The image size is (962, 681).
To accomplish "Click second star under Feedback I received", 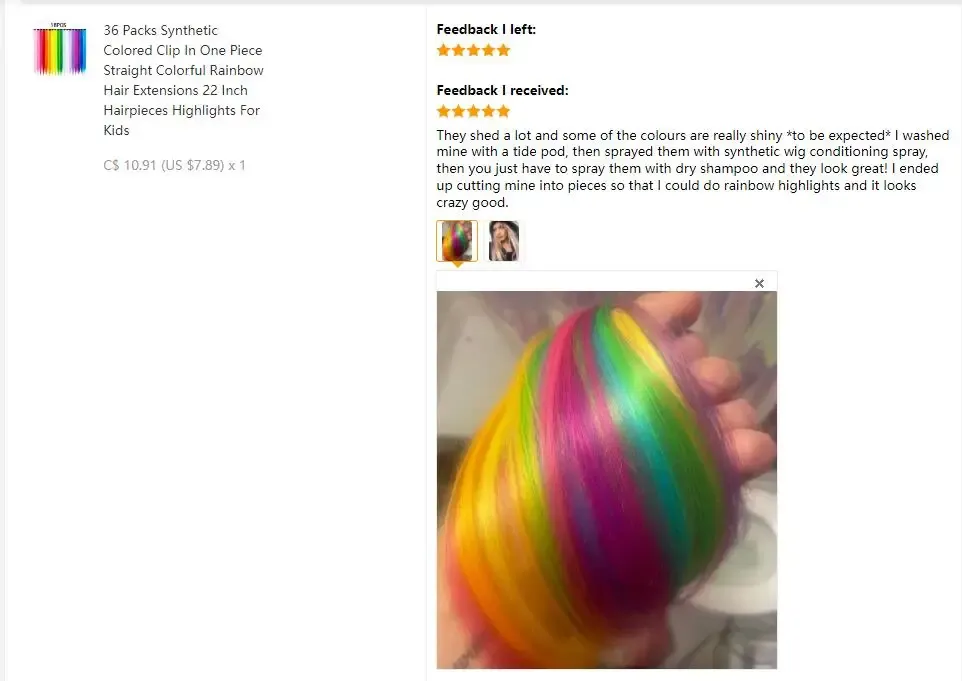I will pos(458,111).
